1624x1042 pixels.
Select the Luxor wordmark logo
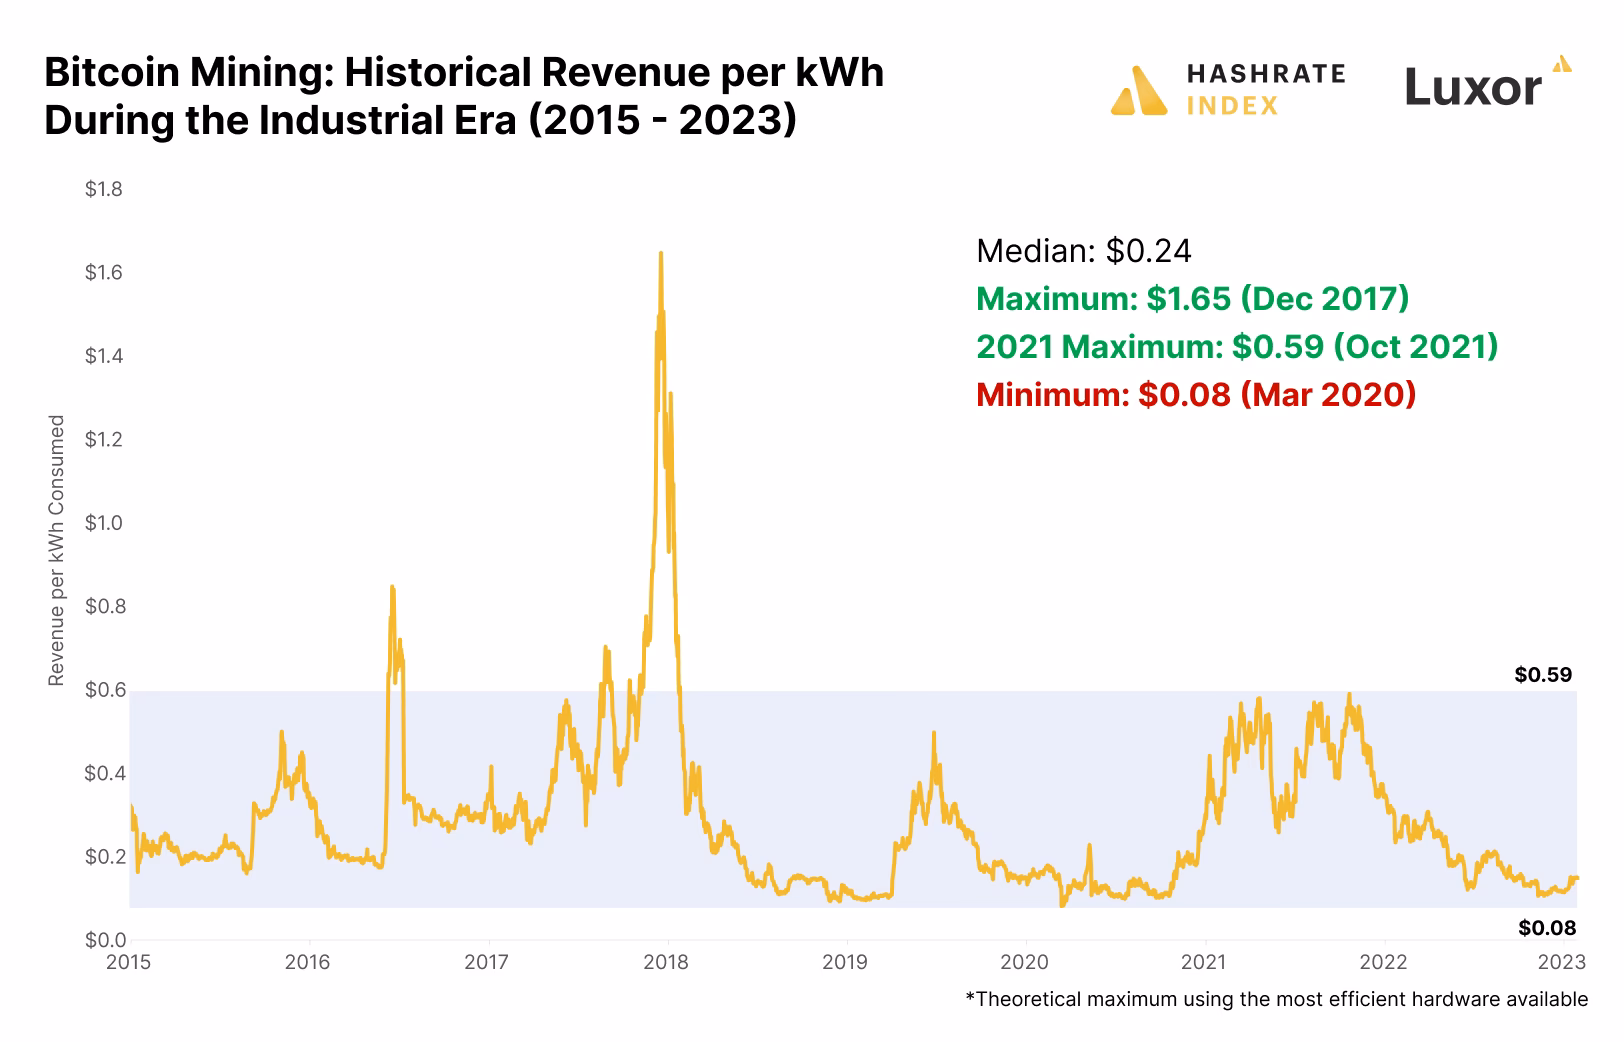tap(1470, 88)
